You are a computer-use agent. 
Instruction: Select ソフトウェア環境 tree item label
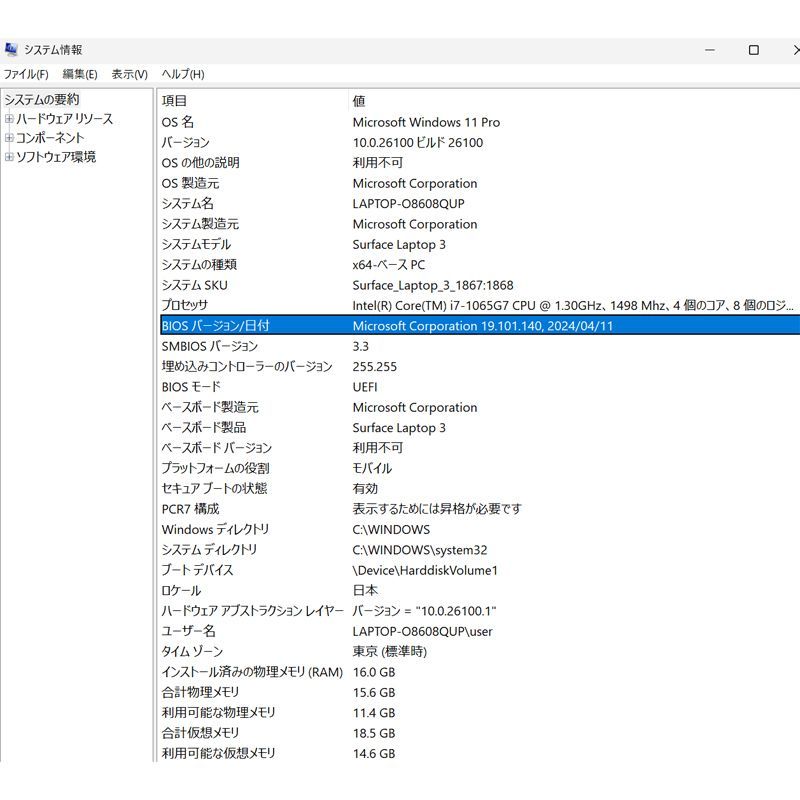point(56,157)
